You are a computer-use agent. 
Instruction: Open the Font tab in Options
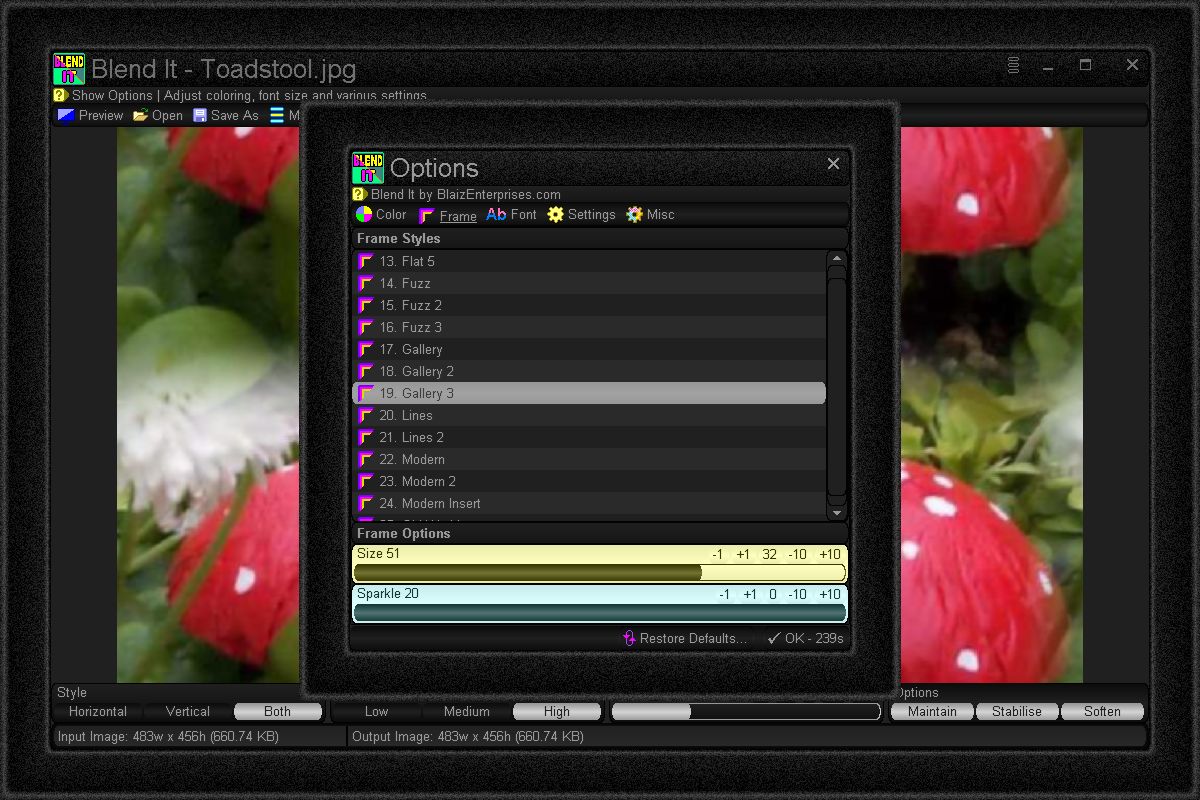[x=496, y=214]
